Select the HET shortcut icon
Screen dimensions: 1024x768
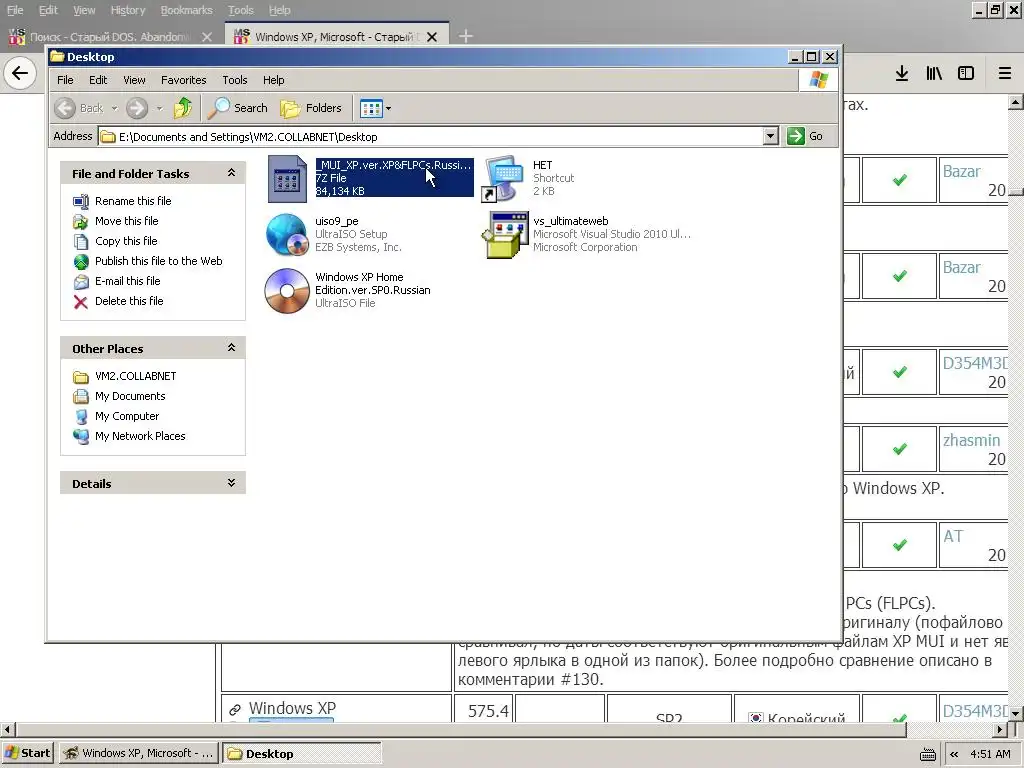click(x=504, y=178)
